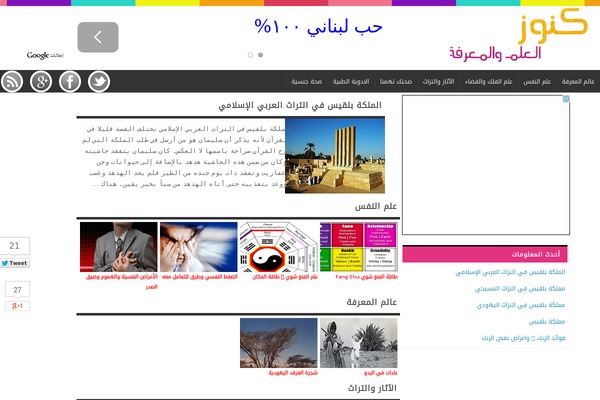Open sidebar link مملكة بلقيس في التراث المسيحي

(520, 289)
